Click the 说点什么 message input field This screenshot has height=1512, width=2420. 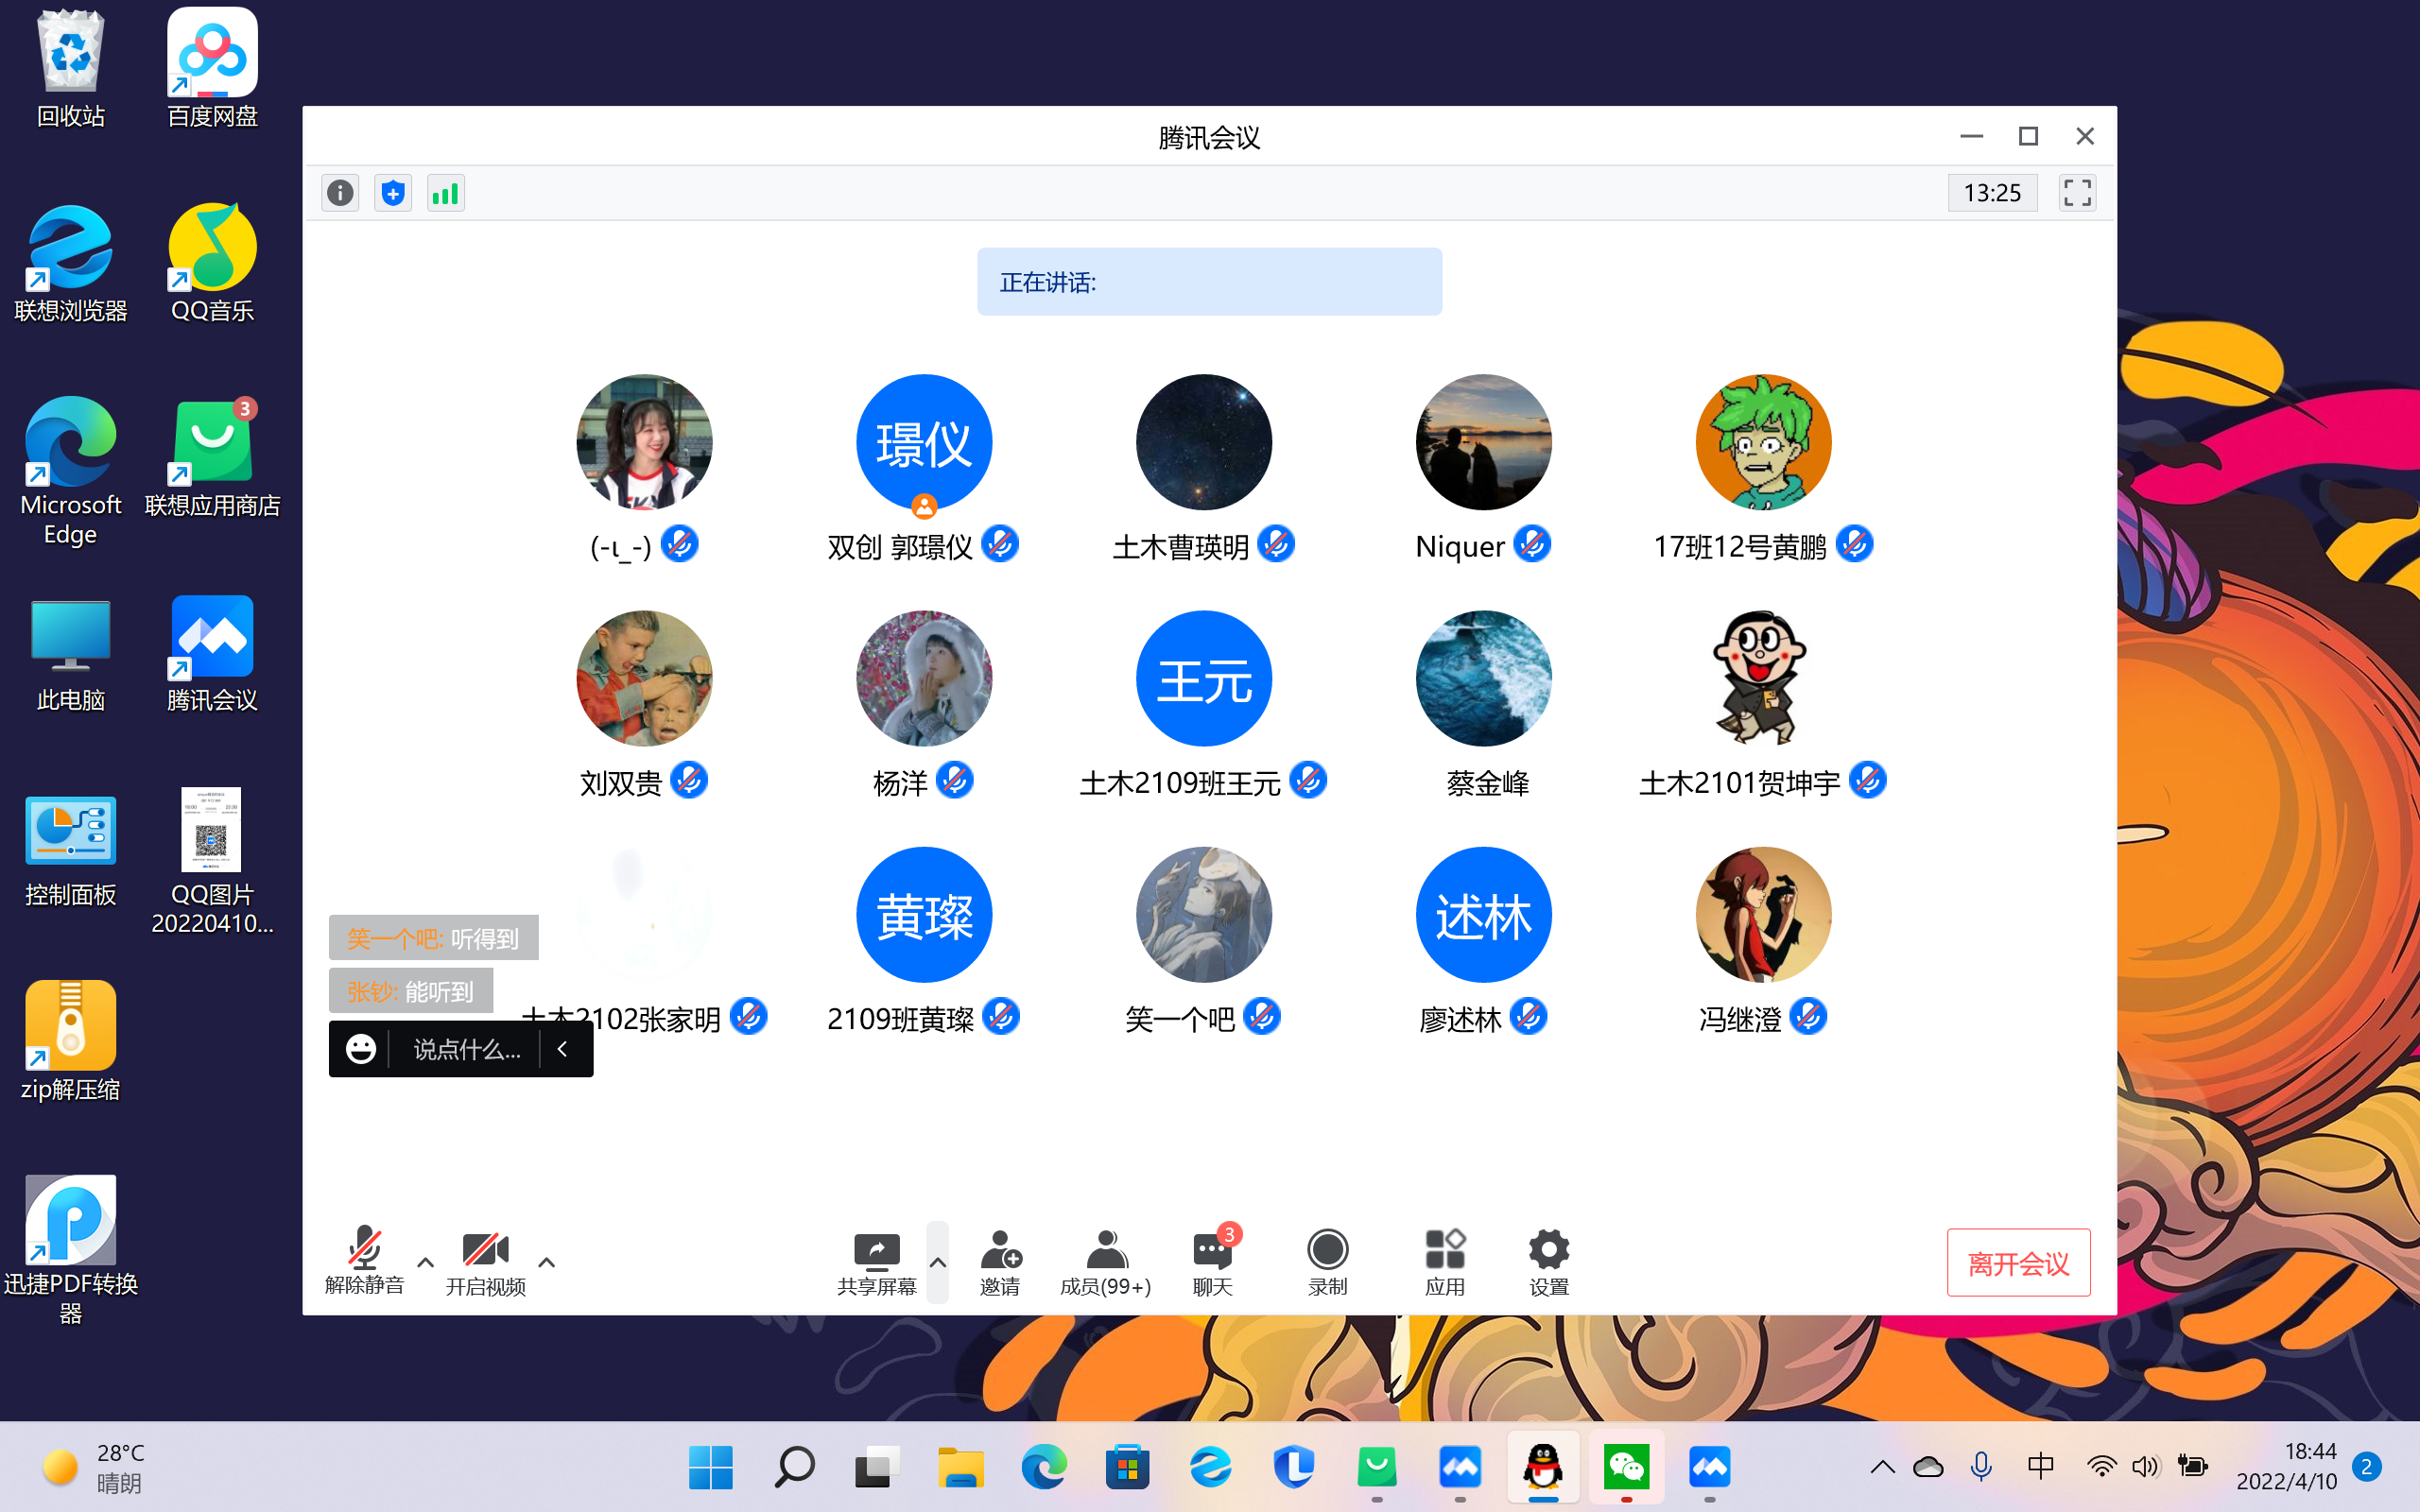(x=466, y=1049)
